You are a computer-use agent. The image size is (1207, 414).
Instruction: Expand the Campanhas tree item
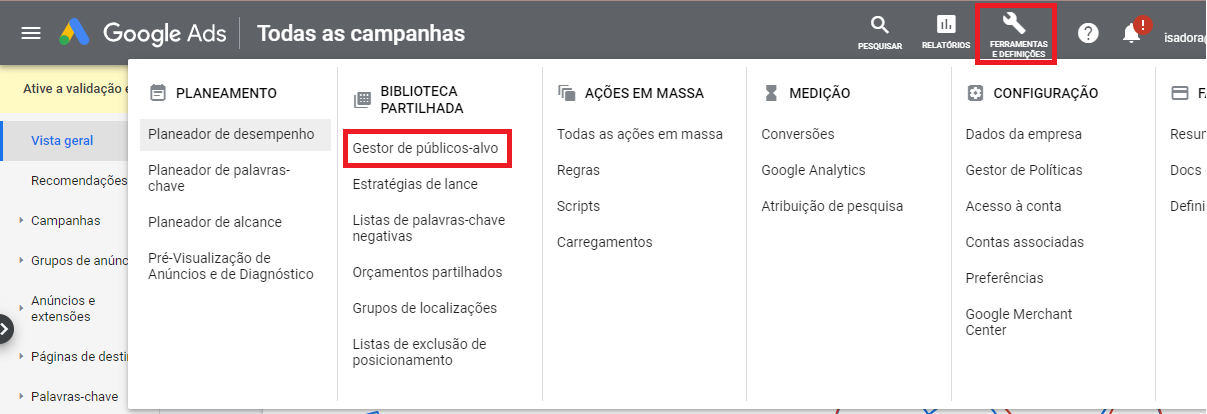21,220
